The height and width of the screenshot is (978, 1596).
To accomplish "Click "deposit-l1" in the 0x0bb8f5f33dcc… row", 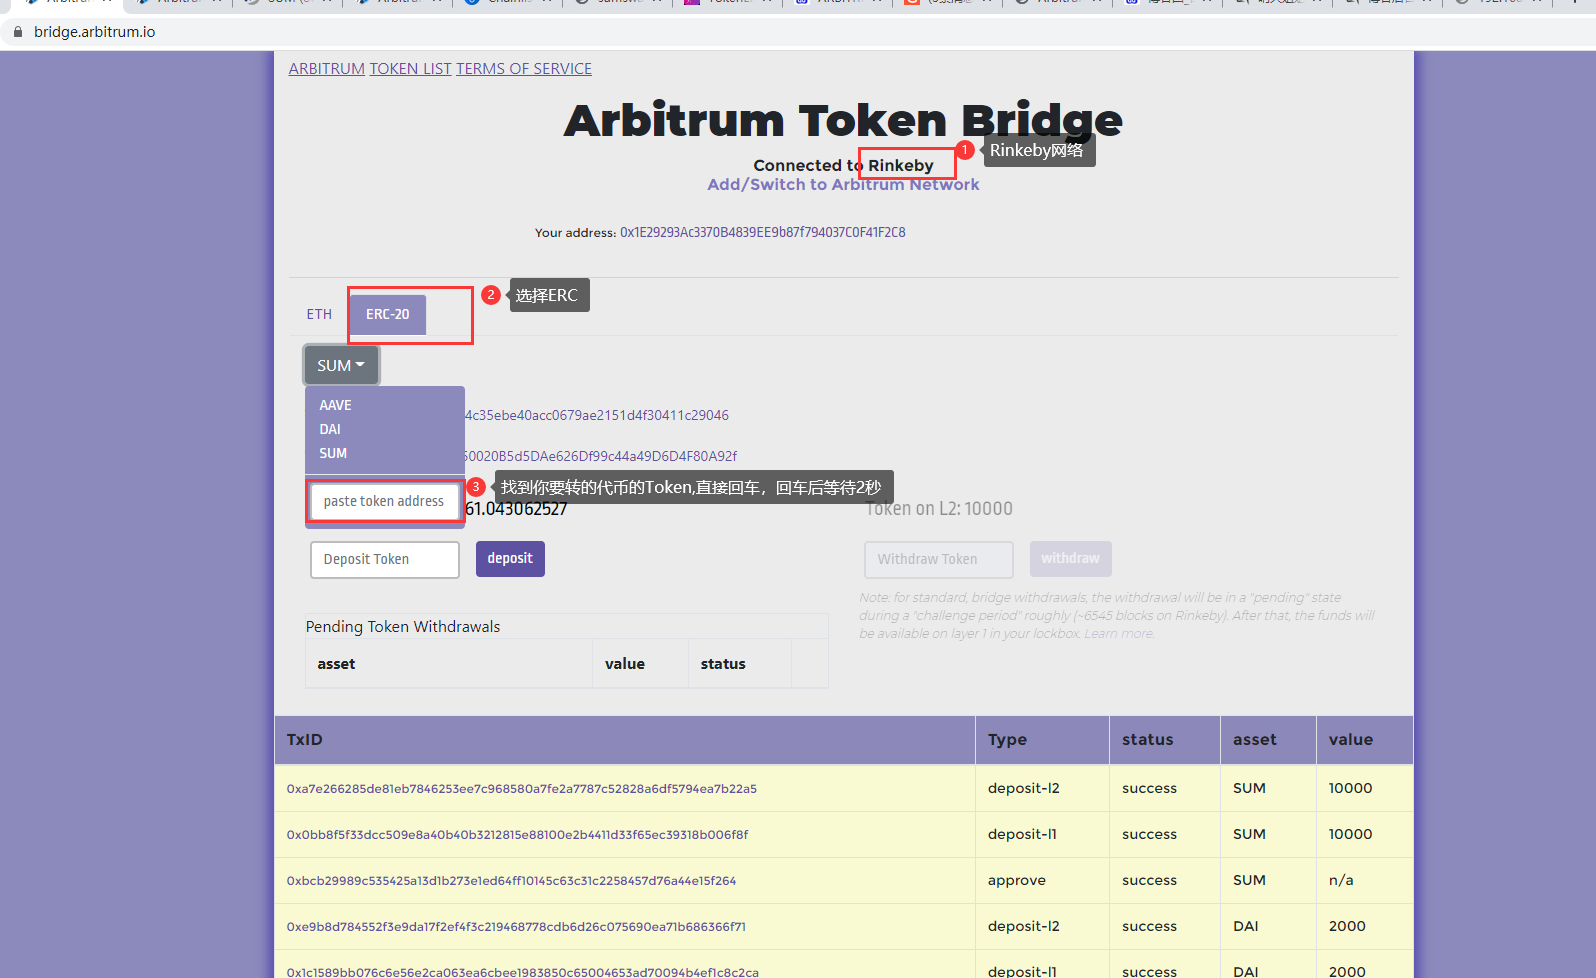I will coord(1022,835).
